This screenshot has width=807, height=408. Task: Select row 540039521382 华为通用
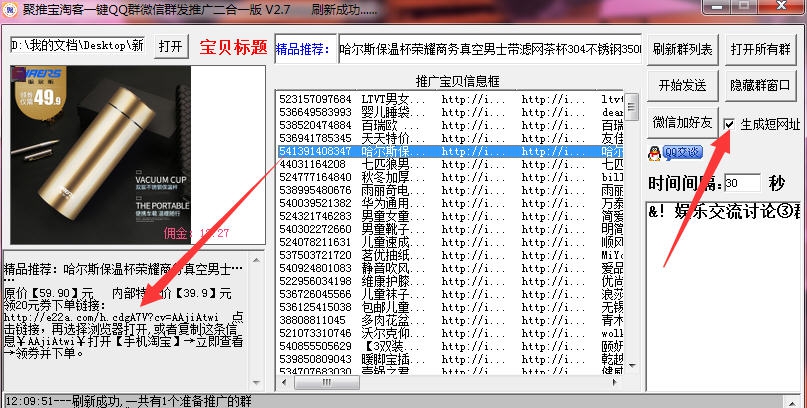coord(450,203)
